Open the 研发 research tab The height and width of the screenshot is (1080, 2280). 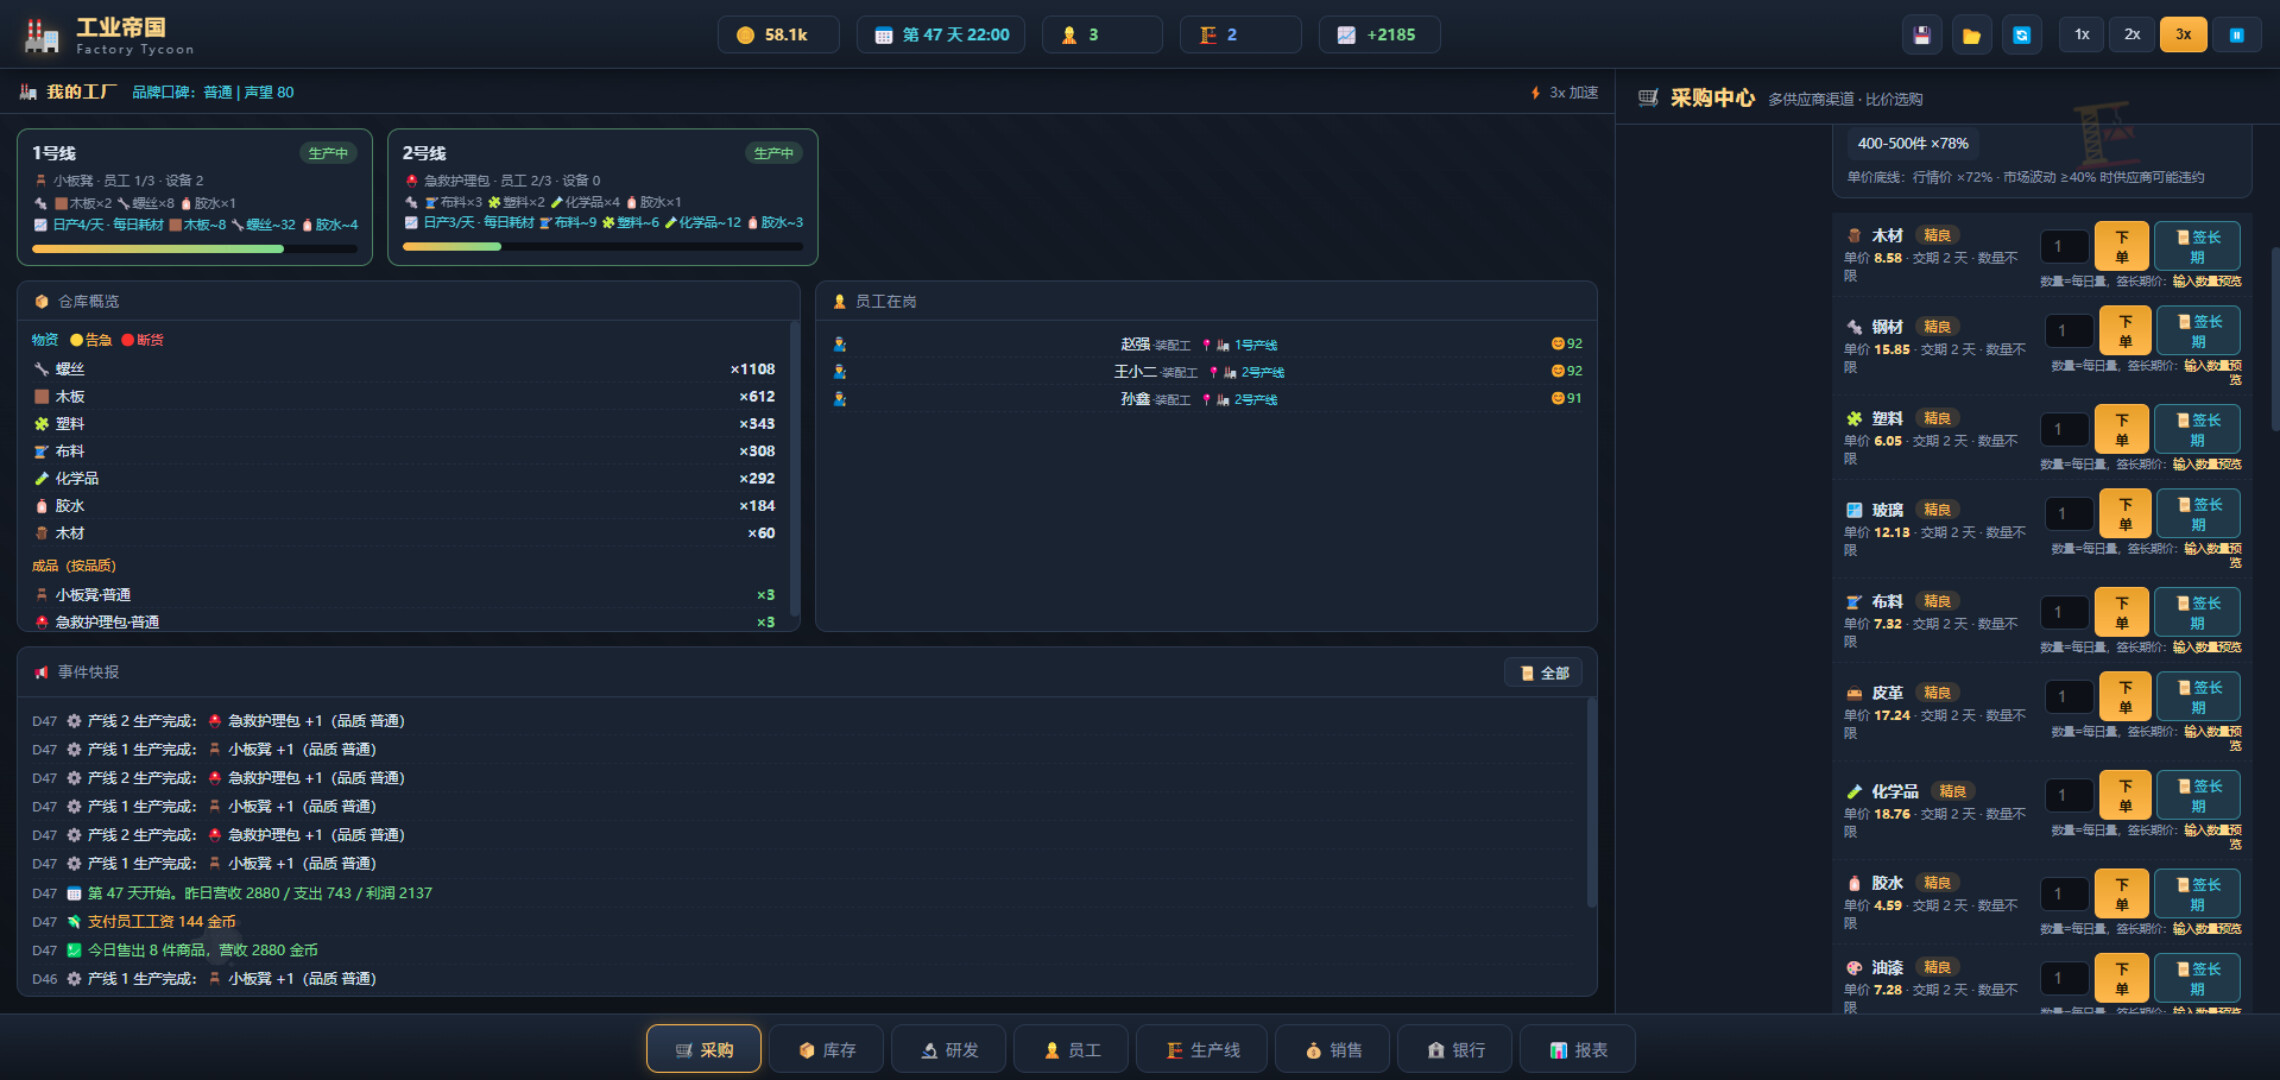pyautogui.click(x=949, y=1049)
